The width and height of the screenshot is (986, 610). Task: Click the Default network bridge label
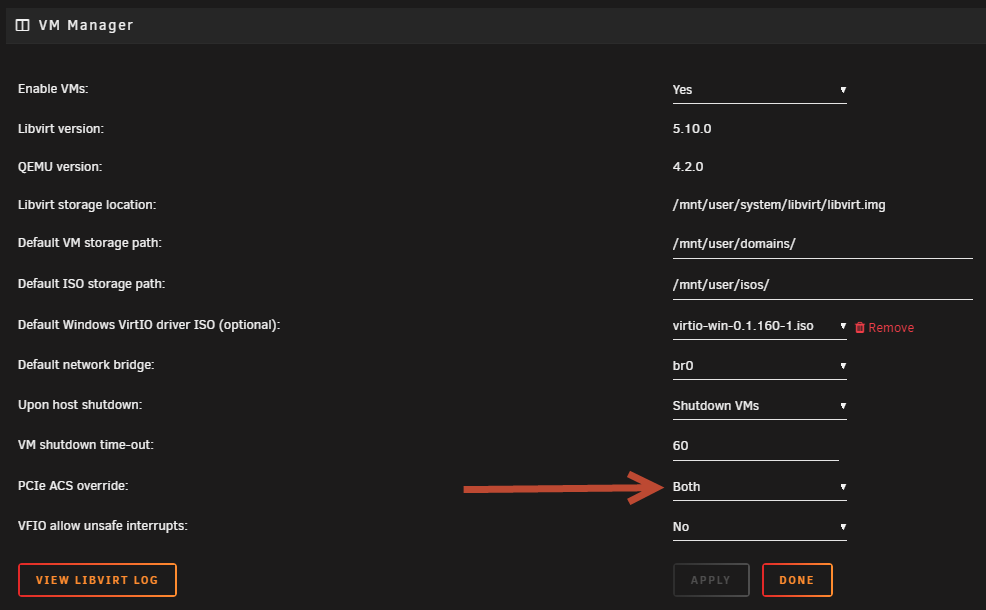[x=86, y=365]
